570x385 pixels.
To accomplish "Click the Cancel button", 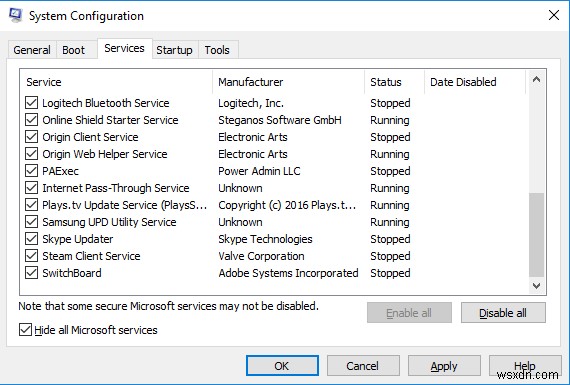I will (x=363, y=366).
